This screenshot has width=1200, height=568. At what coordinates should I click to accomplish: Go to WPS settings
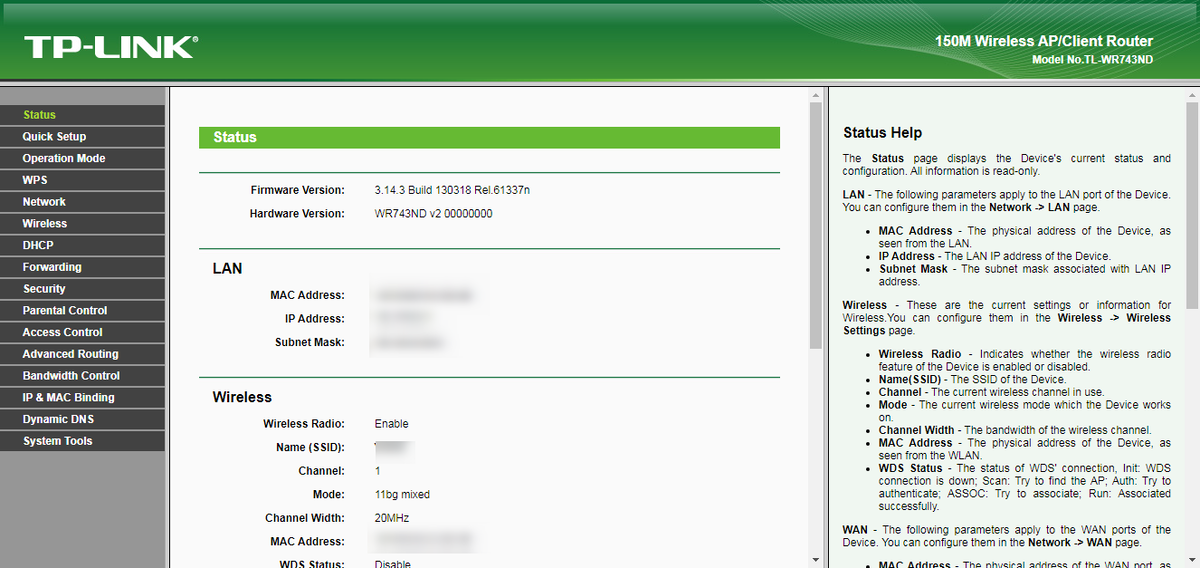tap(82, 180)
